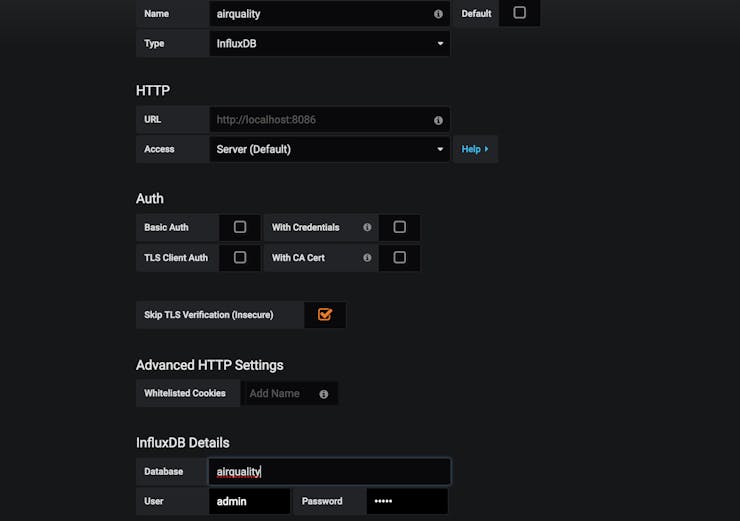Enable the Default data source checkbox
The height and width of the screenshot is (521, 740).
pos(519,12)
